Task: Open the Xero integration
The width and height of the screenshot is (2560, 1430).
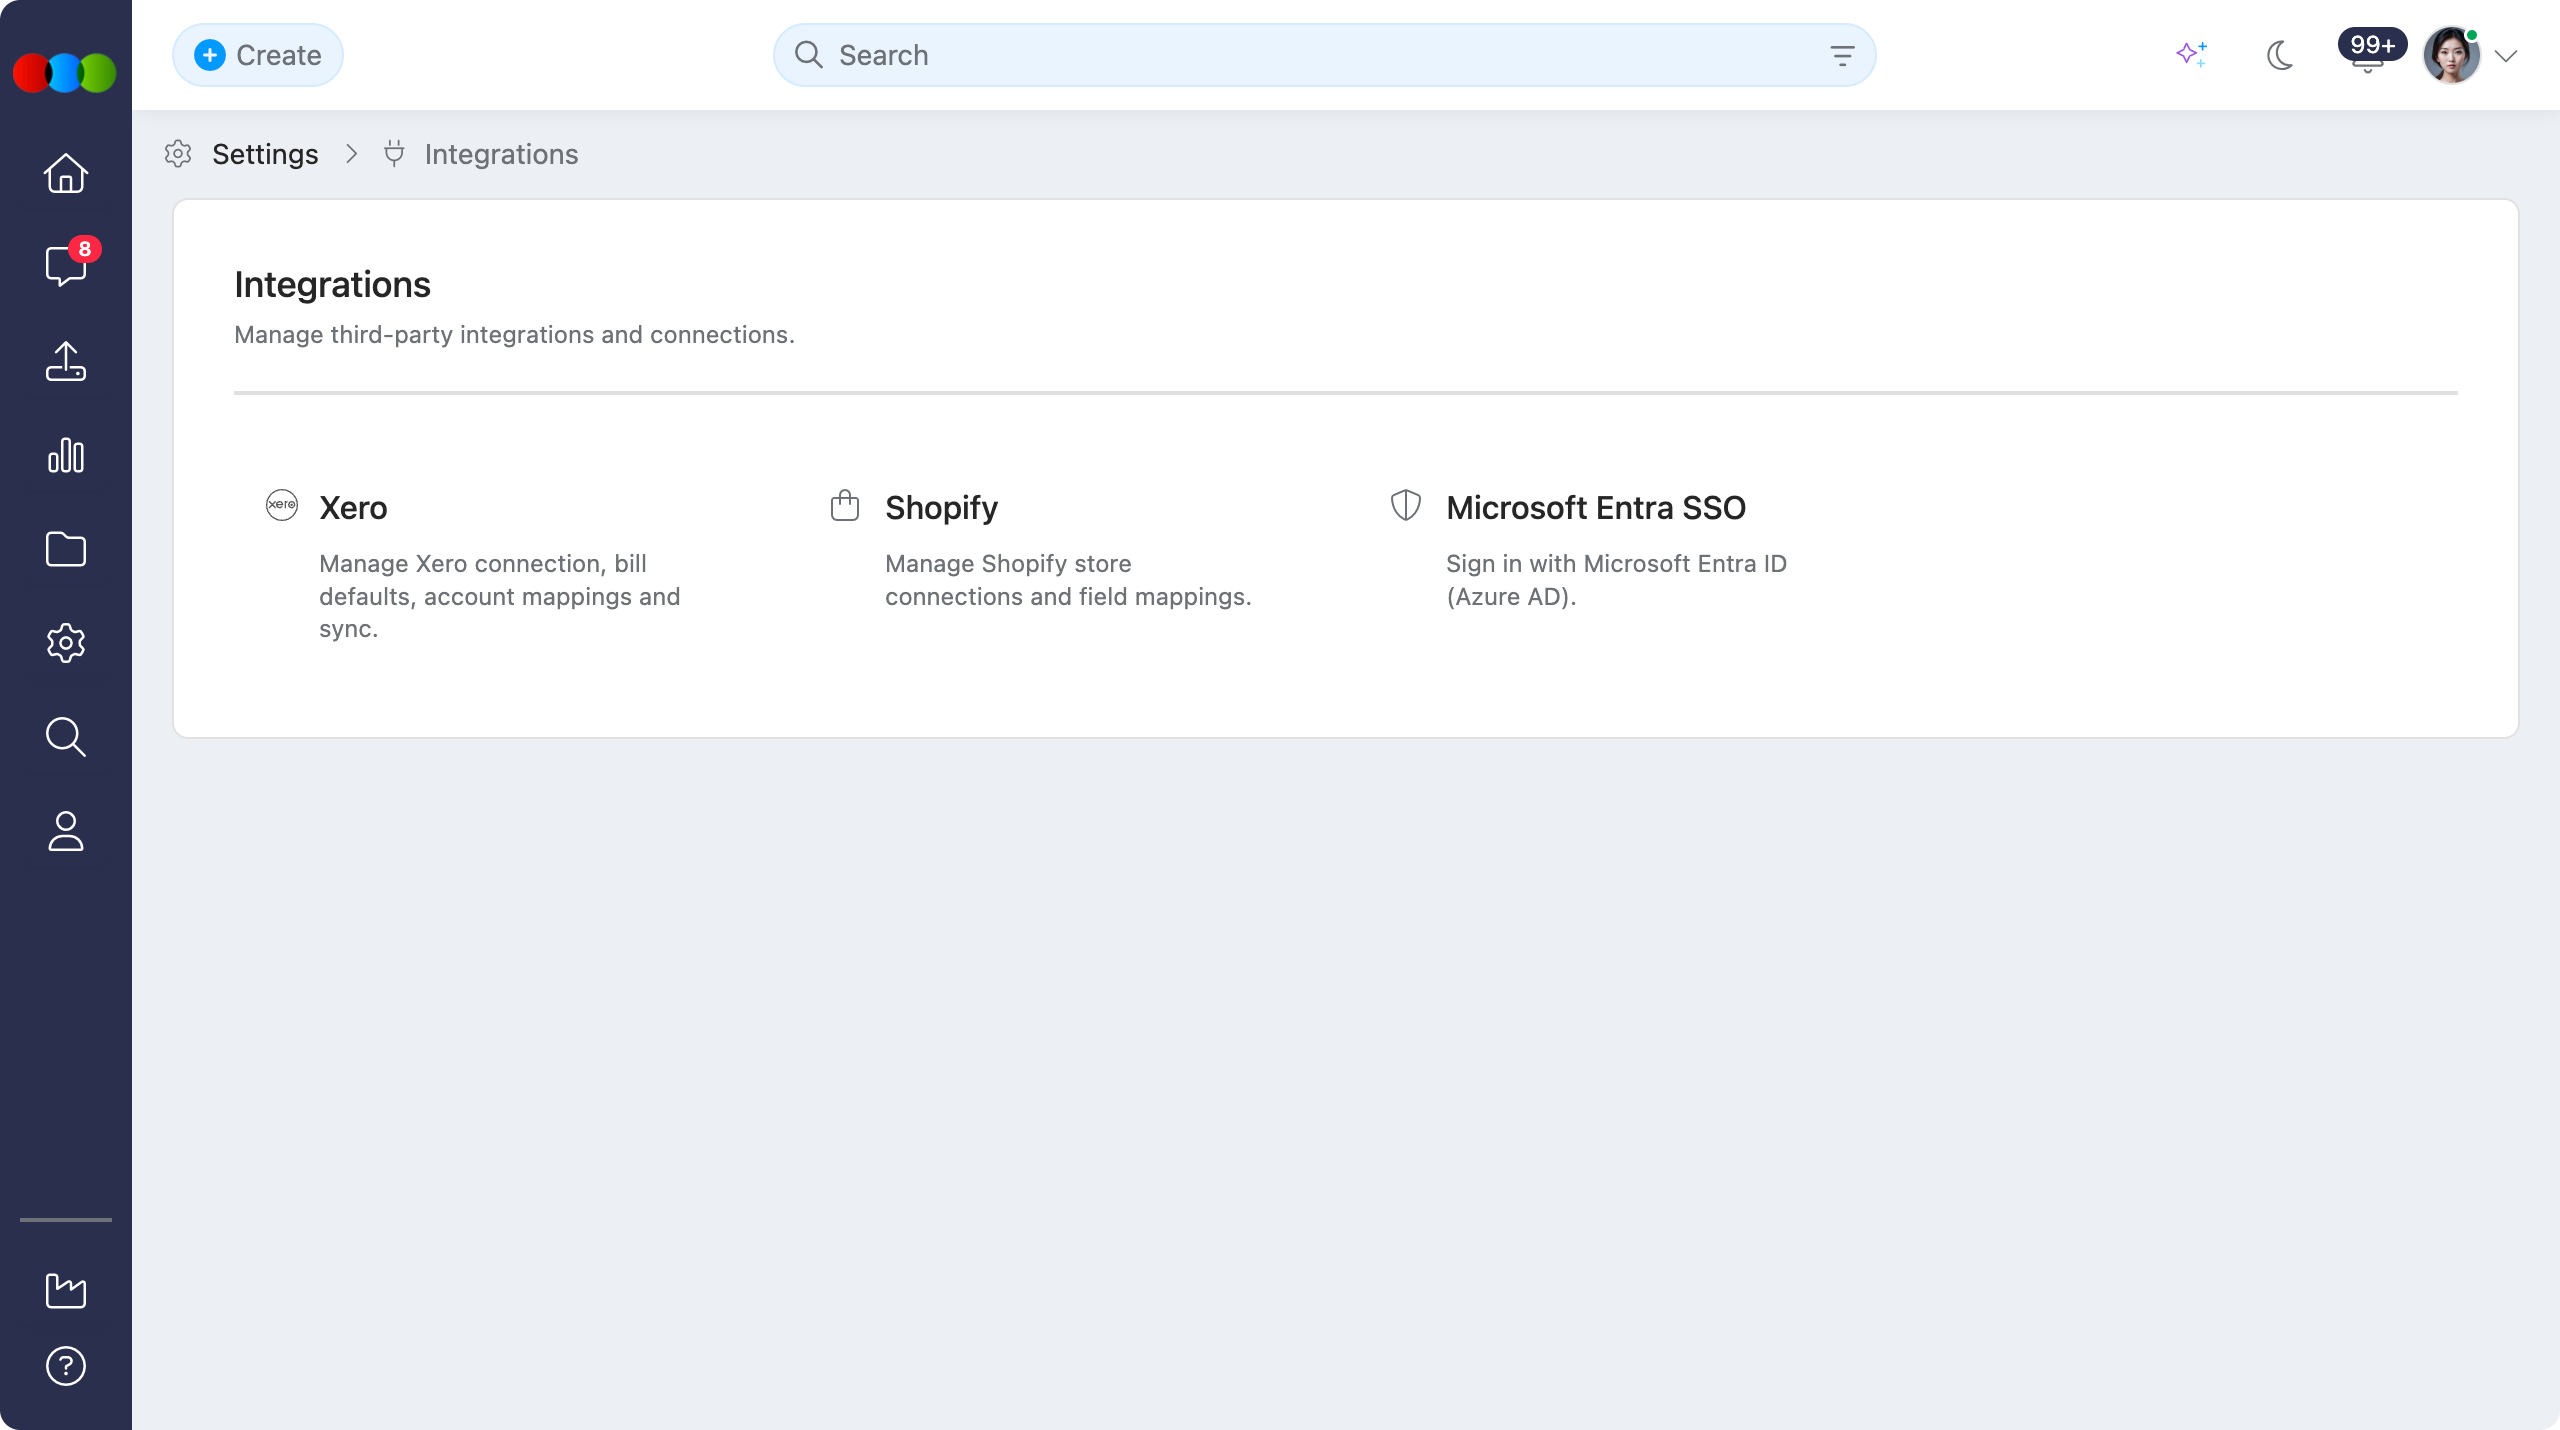Action: pyautogui.click(x=353, y=508)
